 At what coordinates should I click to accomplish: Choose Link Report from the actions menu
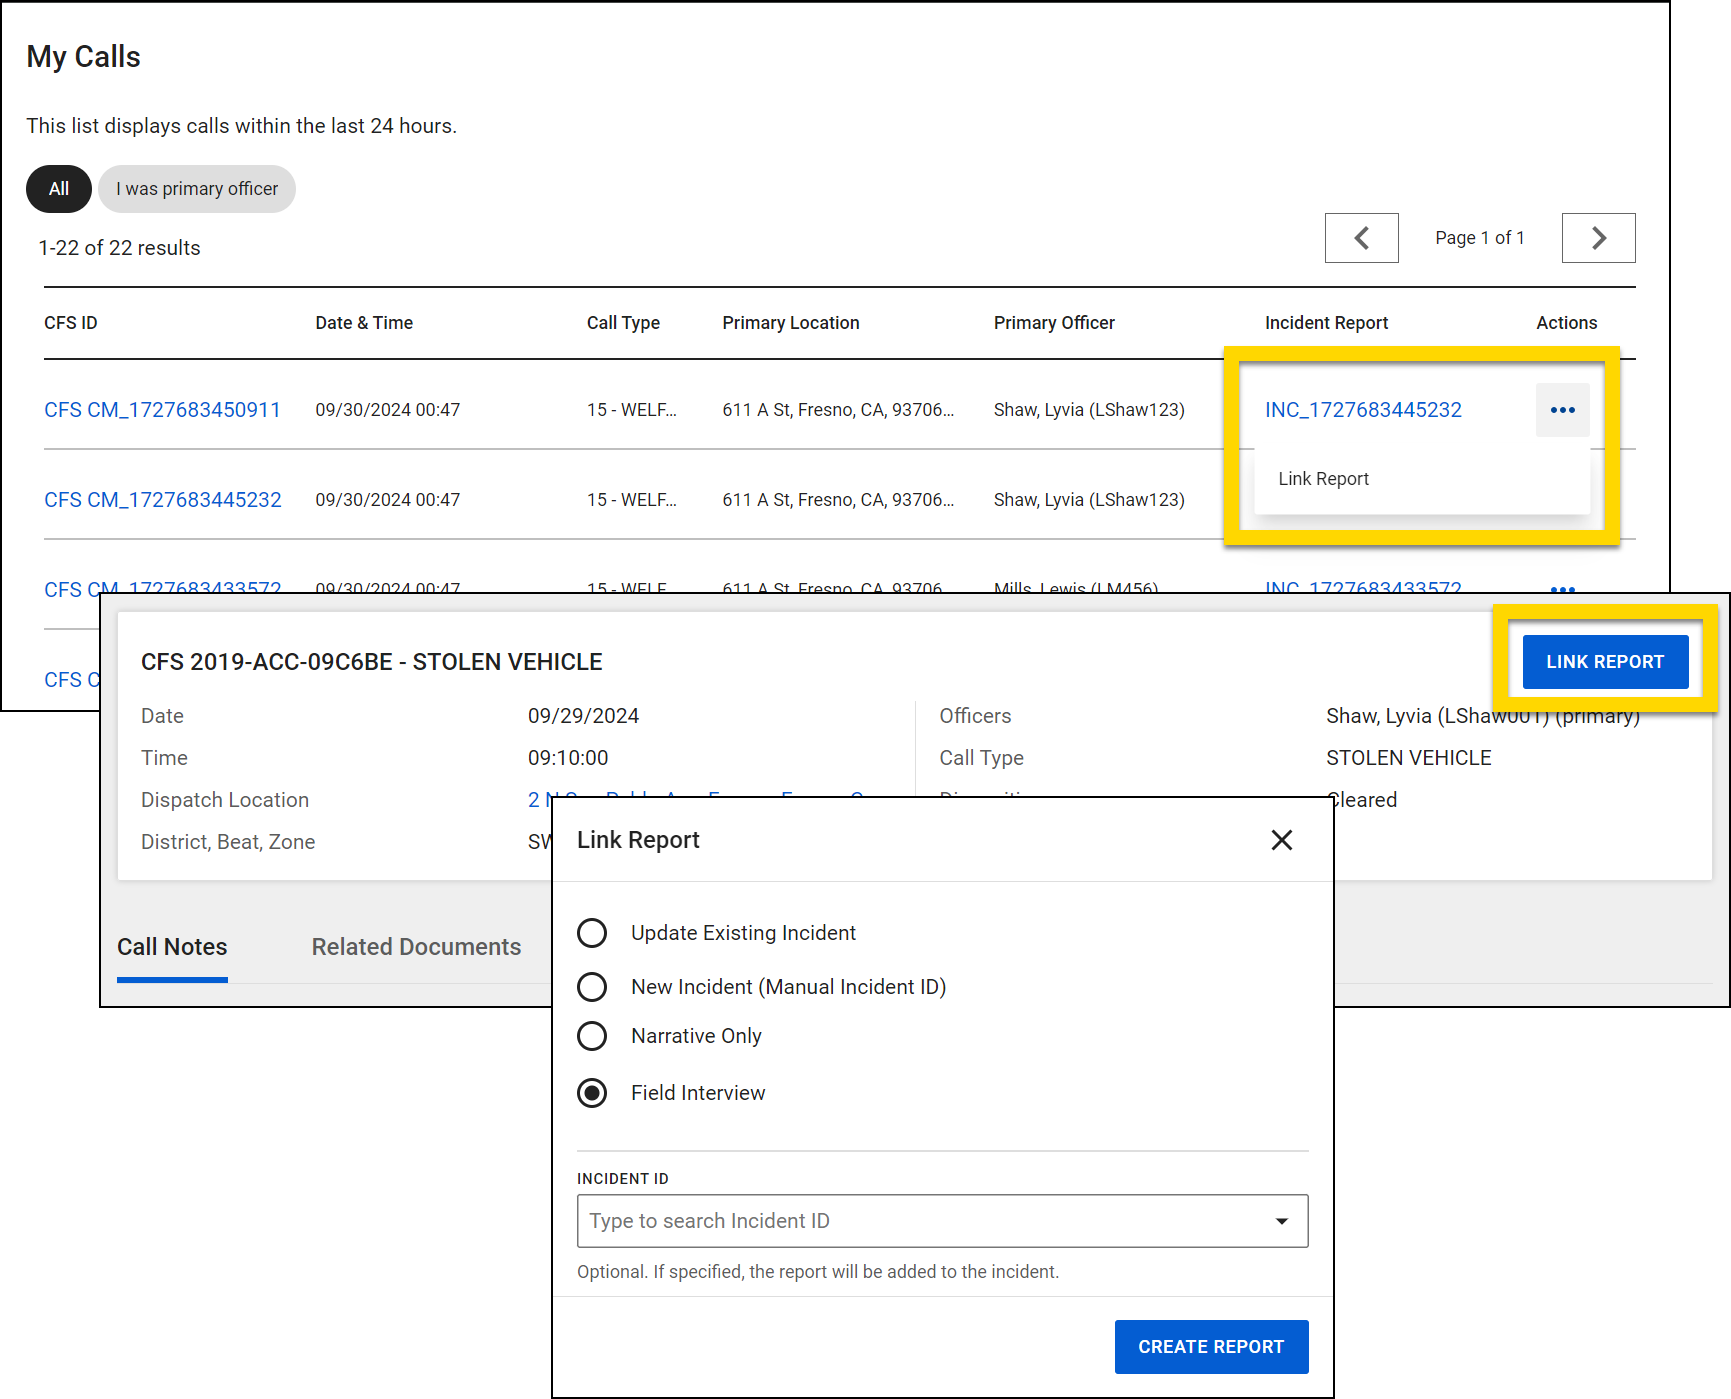click(1323, 479)
